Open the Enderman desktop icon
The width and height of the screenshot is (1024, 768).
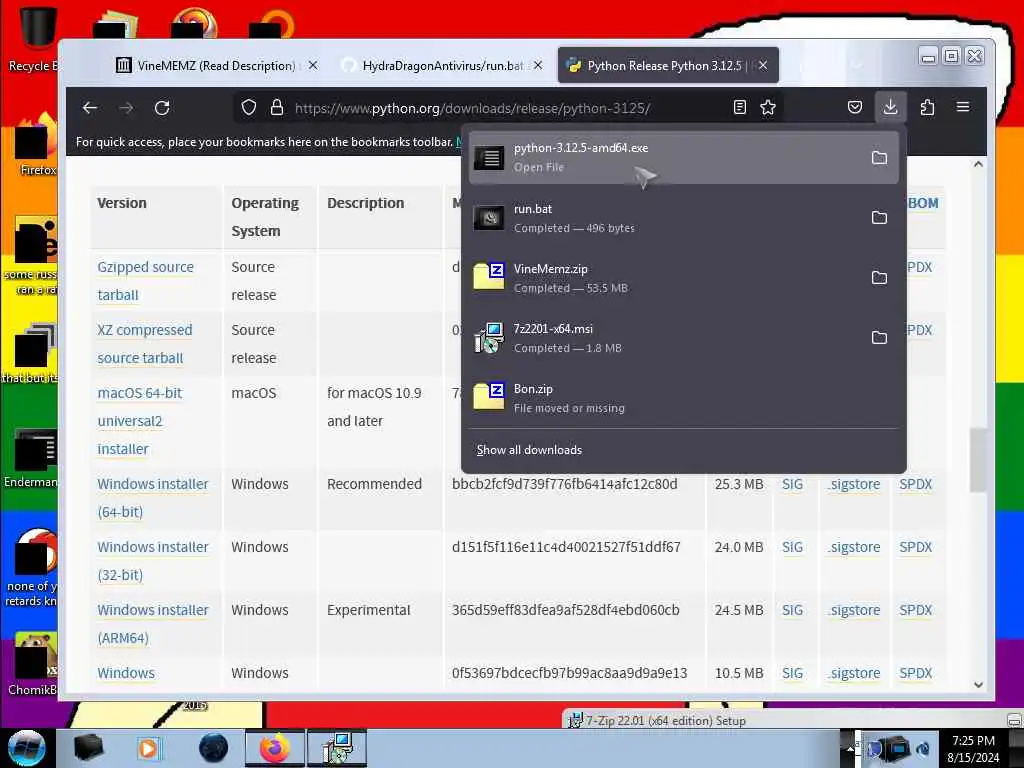[31, 457]
